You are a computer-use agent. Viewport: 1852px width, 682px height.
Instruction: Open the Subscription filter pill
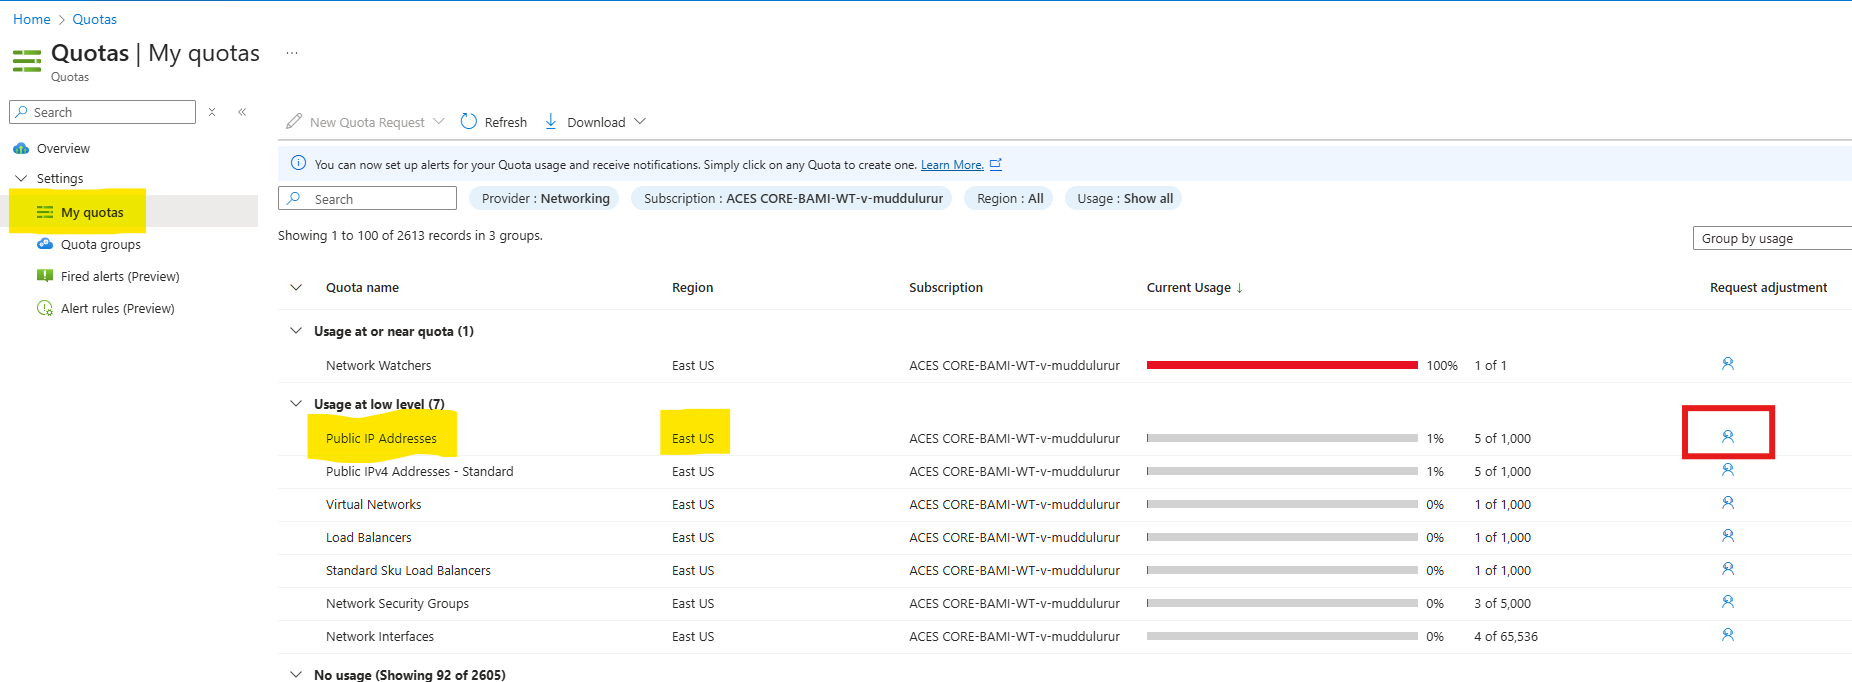pos(793,198)
